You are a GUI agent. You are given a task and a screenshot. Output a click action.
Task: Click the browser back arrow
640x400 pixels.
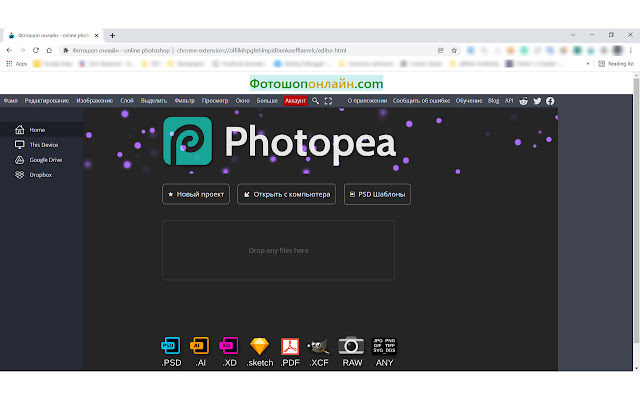click(x=9, y=50)
